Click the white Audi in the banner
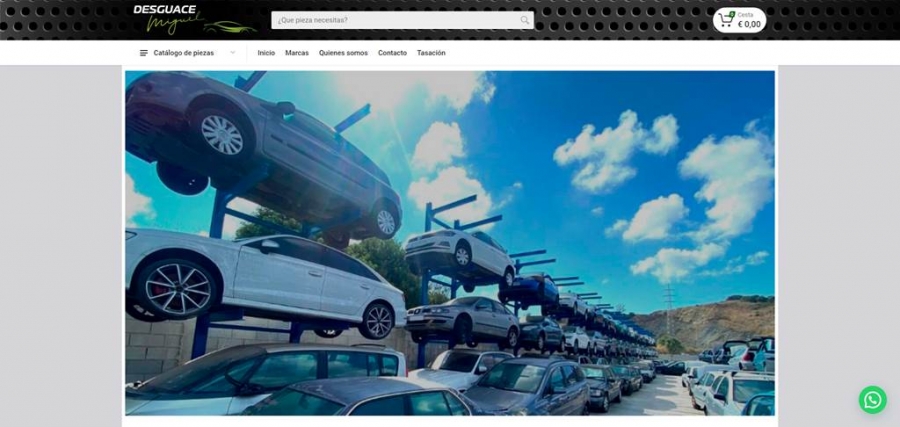This screenshot has width=900, height=427. [265, 280]
